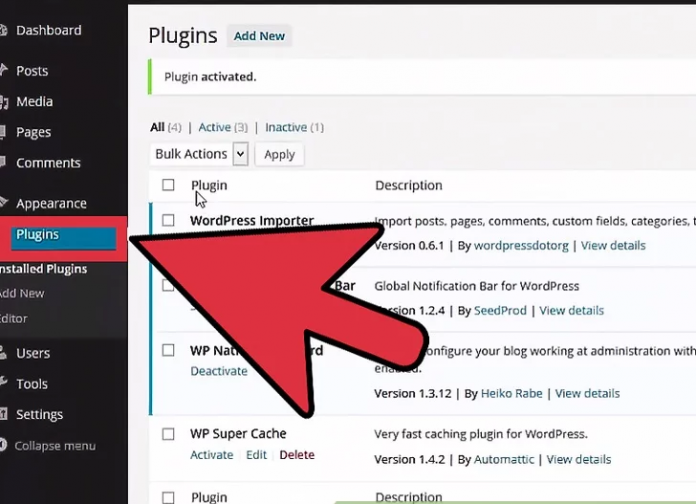Tick the select-all checkbox beside Plugin header

pos(168,185)
